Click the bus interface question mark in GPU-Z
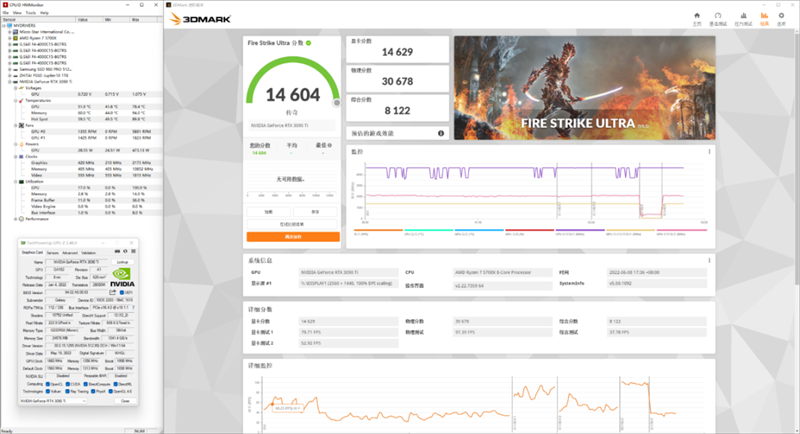This screenshot has width=800, height=434. pos(134,308)
